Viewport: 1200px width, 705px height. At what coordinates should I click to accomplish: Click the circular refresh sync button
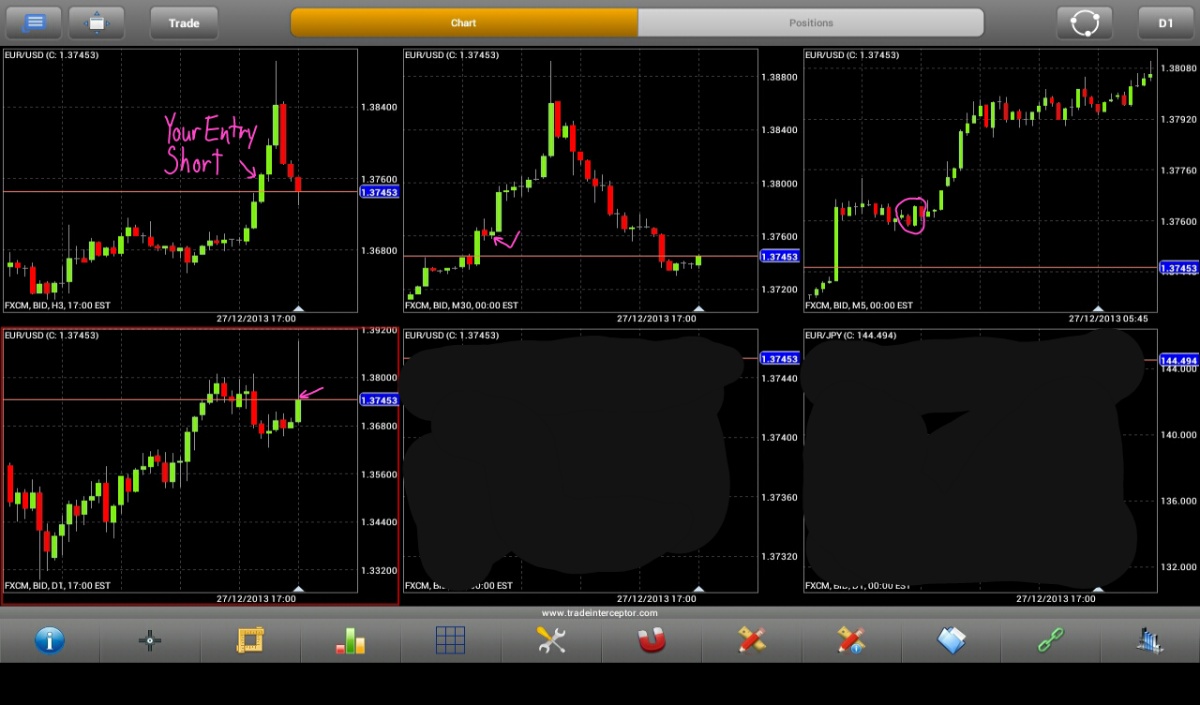tap(1085, 23)
